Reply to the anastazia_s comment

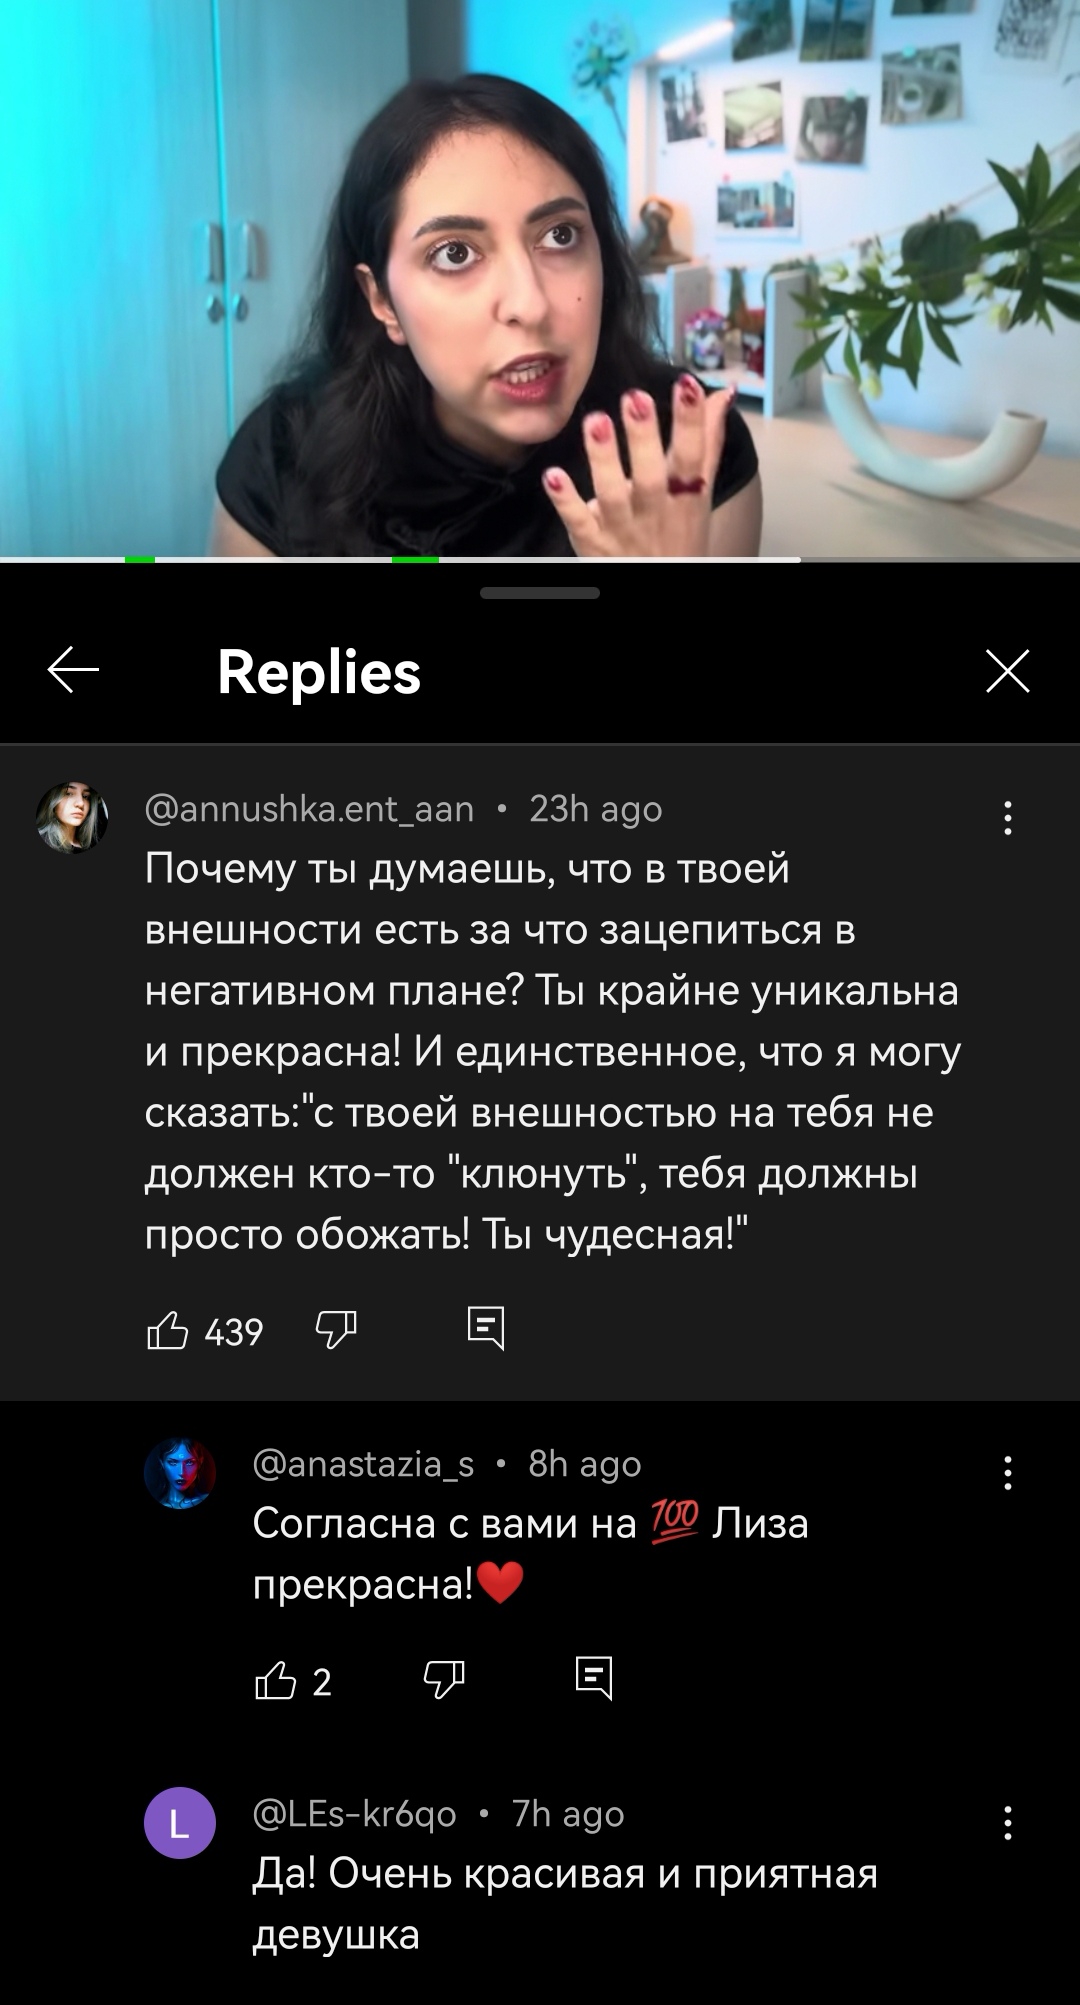point(594,1678)
